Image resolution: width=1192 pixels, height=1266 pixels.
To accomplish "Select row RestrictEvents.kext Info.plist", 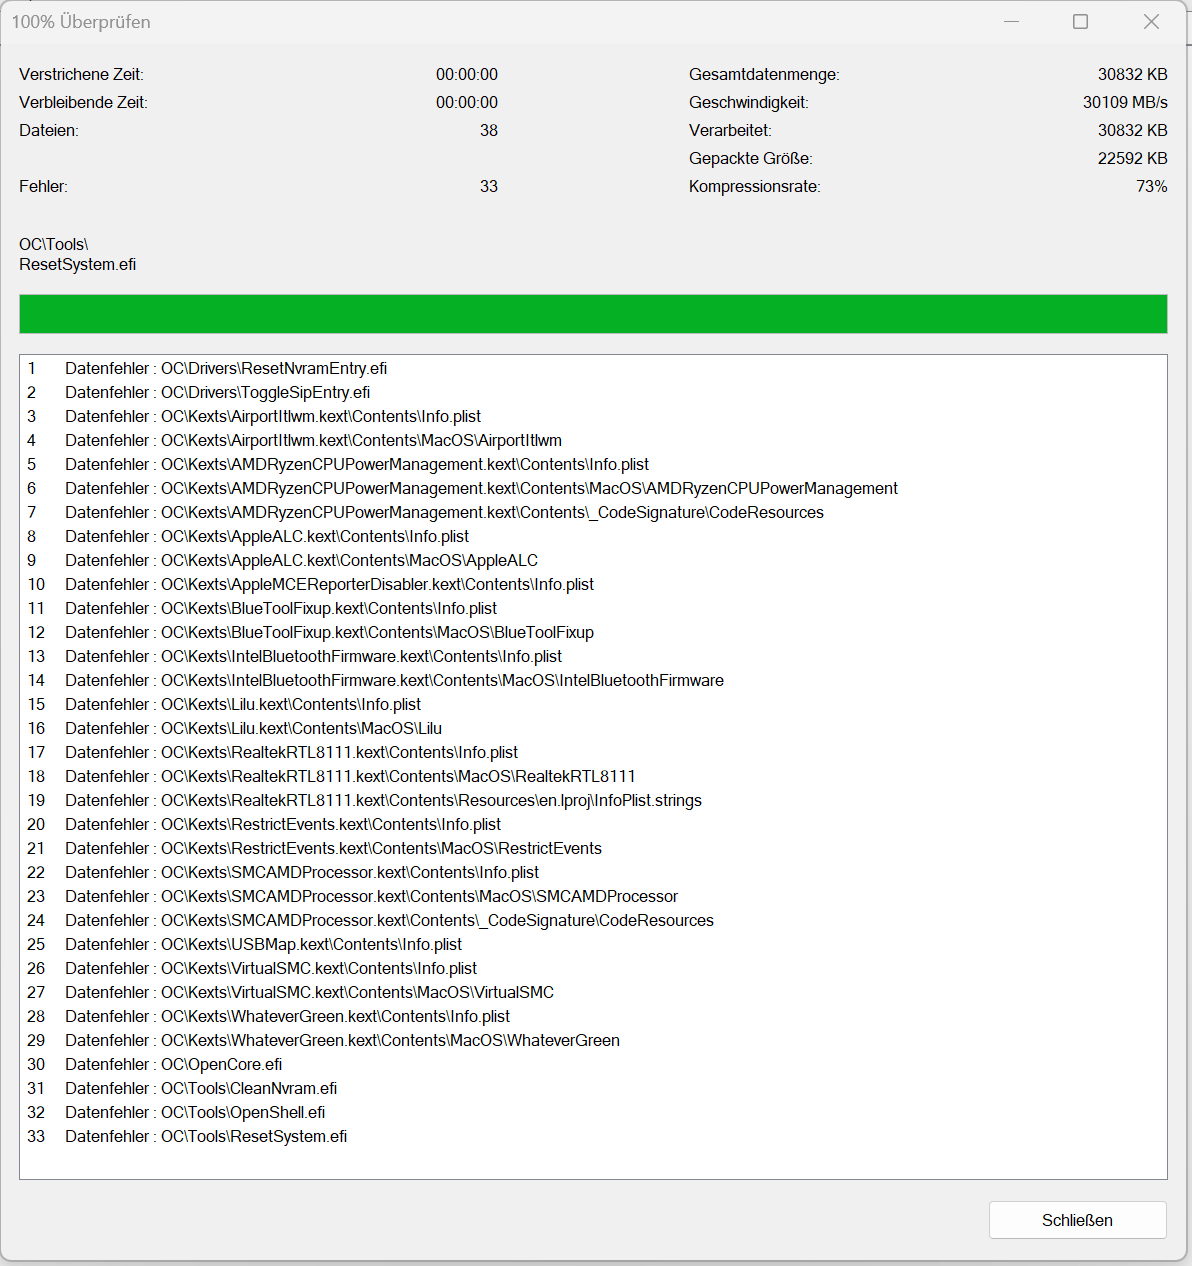I will [593, 824].
